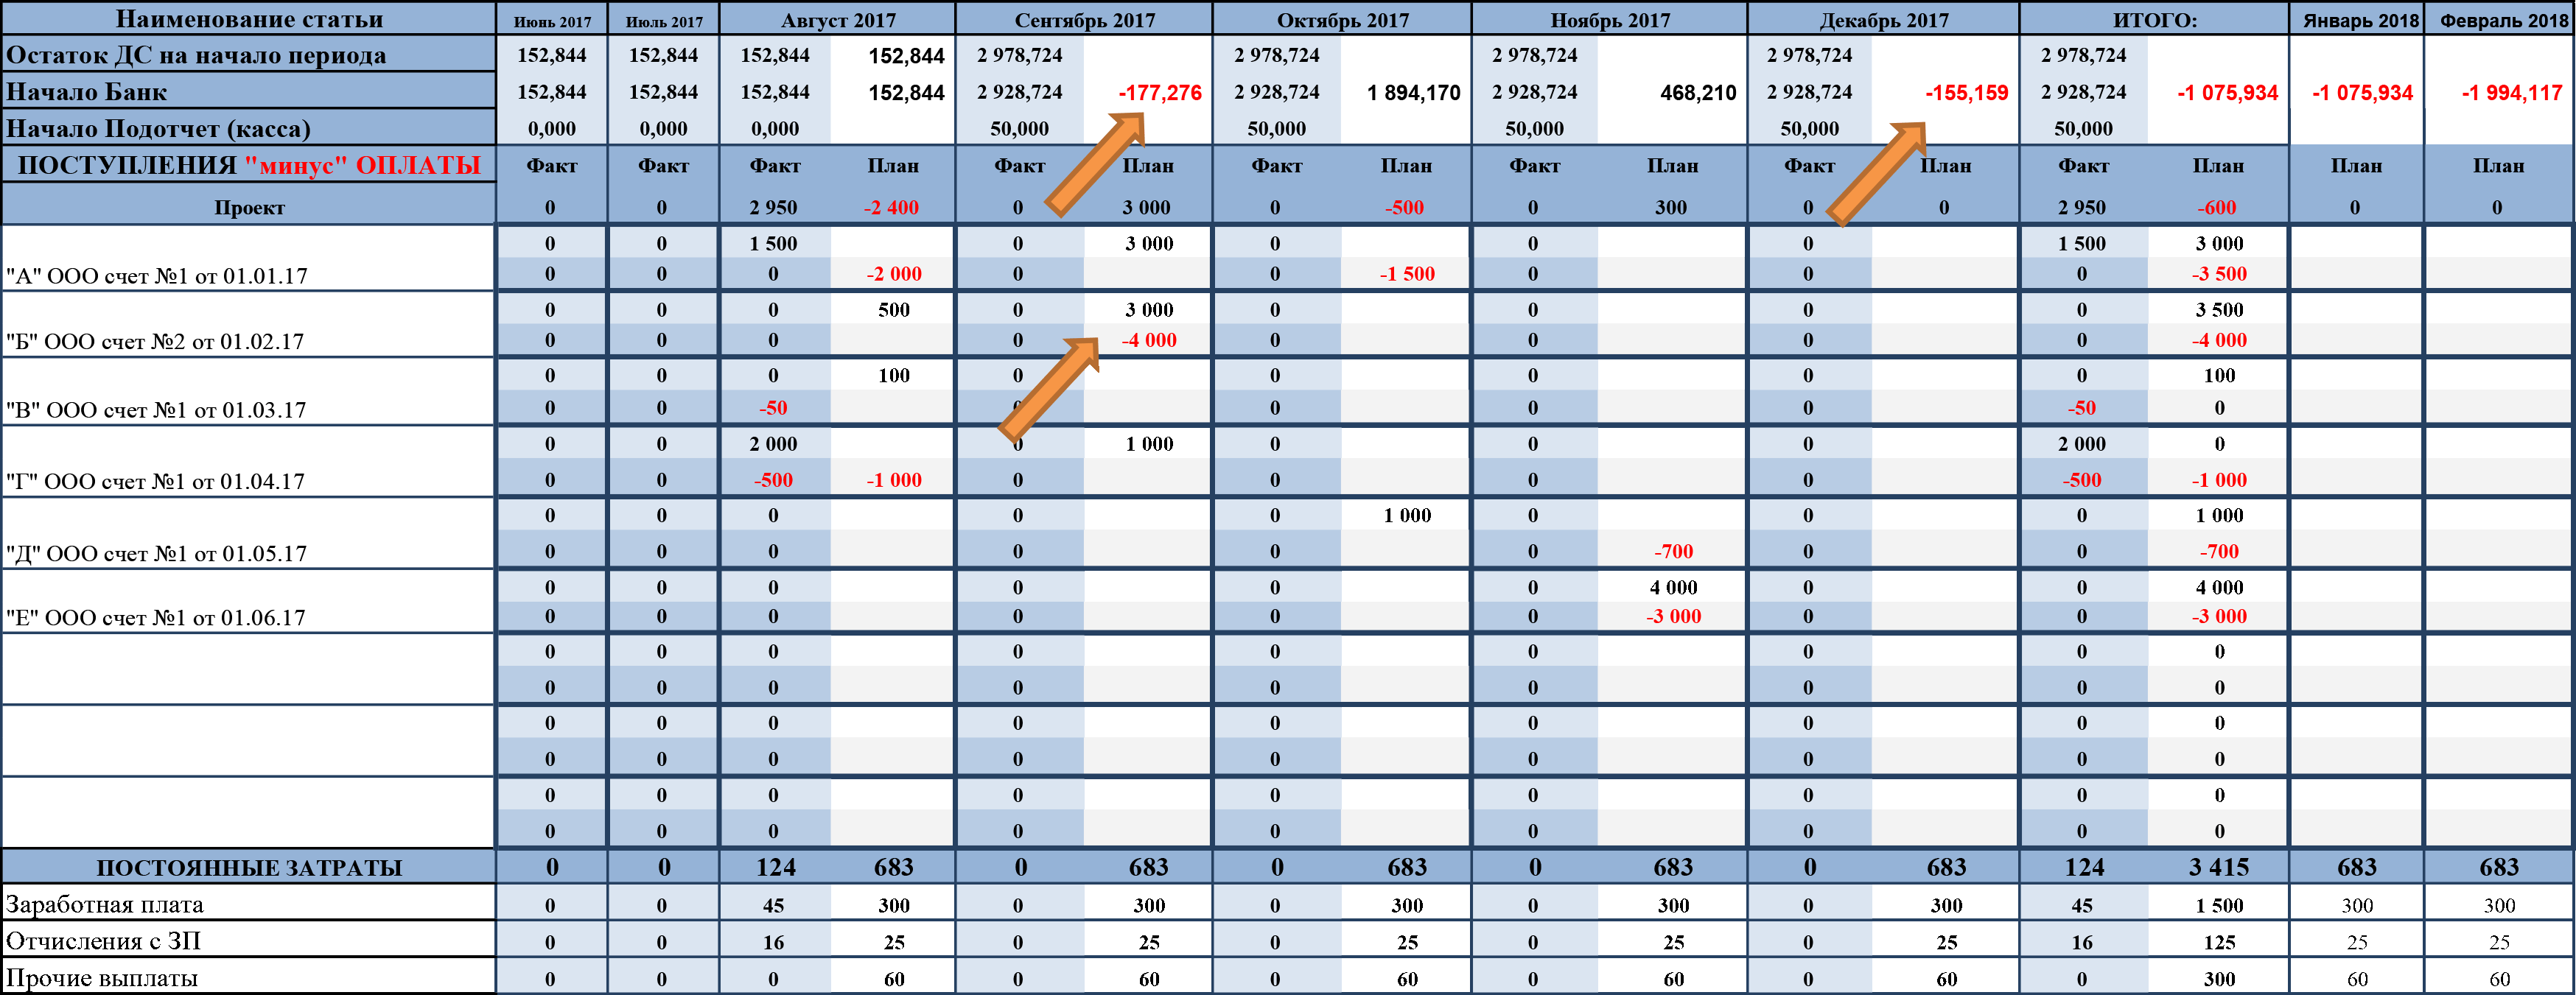The width and height of the screenshot is (2576, 995).
Task: Click the "ПОСТОЯННЫЕ ЗАТРАТЫ" section header
Action: tap(248, 867)
